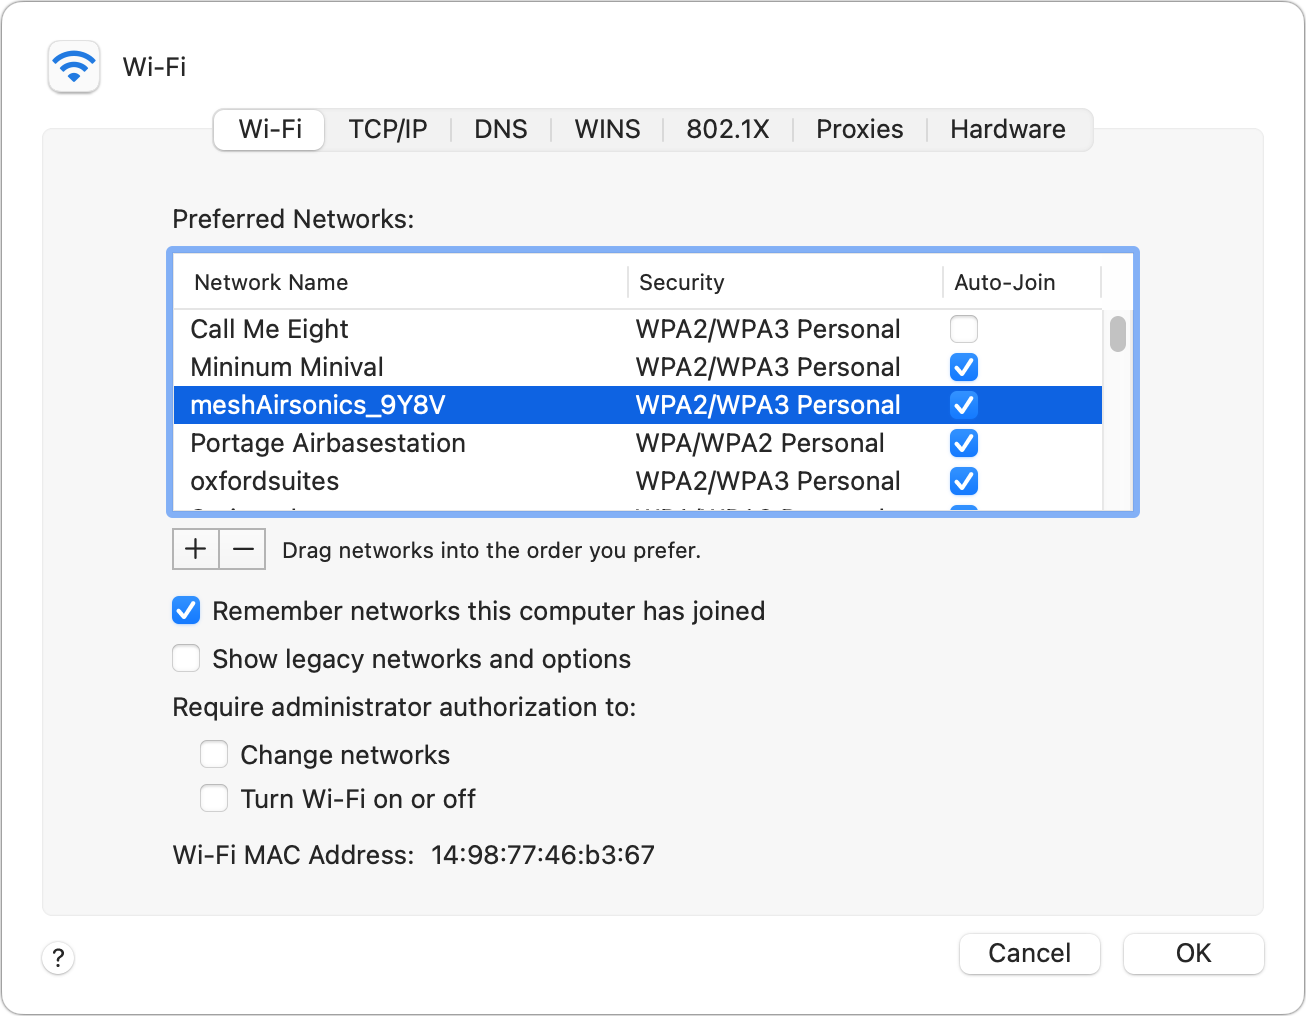1306x1016 pixels.
Task: Confirm settings with OK
Action: pyautogui.click(x=1193, y=953)
